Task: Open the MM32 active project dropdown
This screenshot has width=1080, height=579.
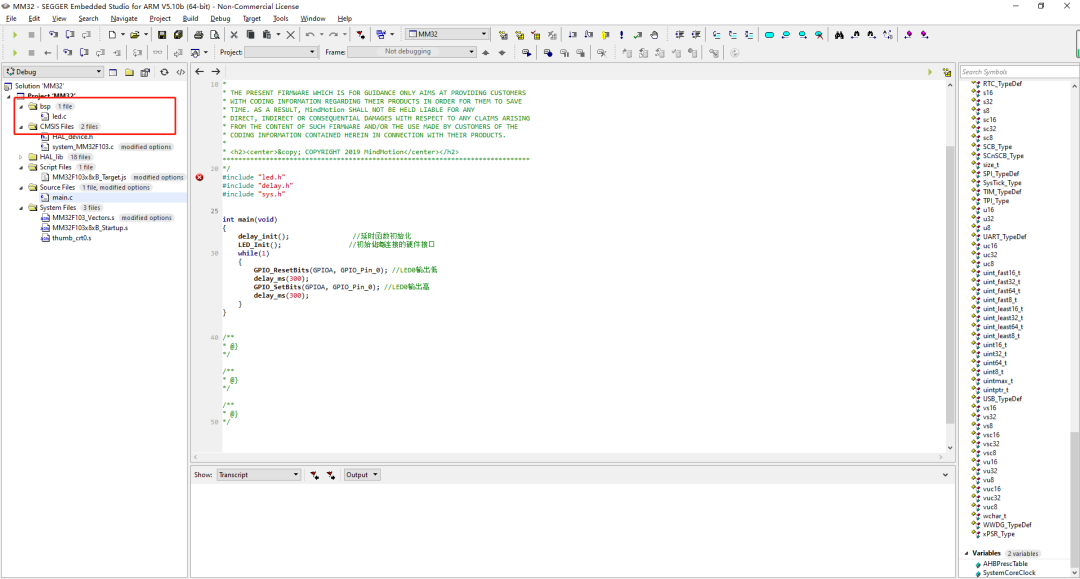Action: coord(447,34)
